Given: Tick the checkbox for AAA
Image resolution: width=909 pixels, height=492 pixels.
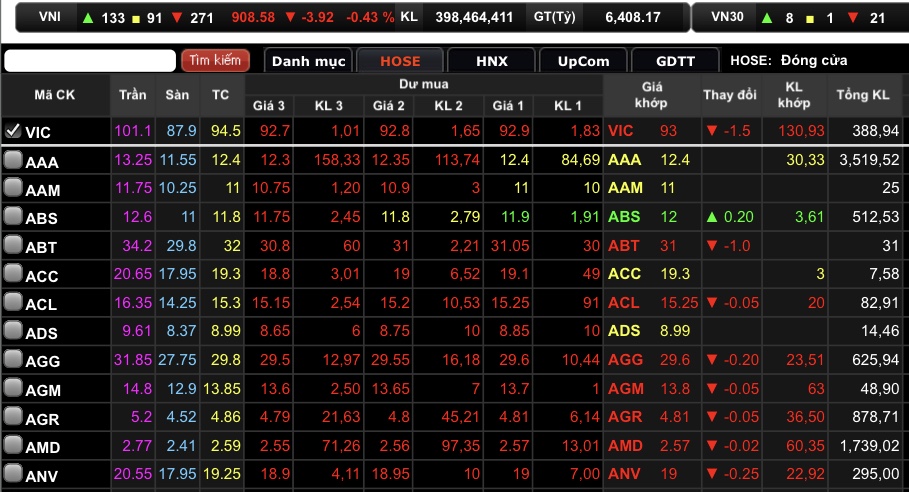Looking at the screenshot, I should [x=13, y=160].
